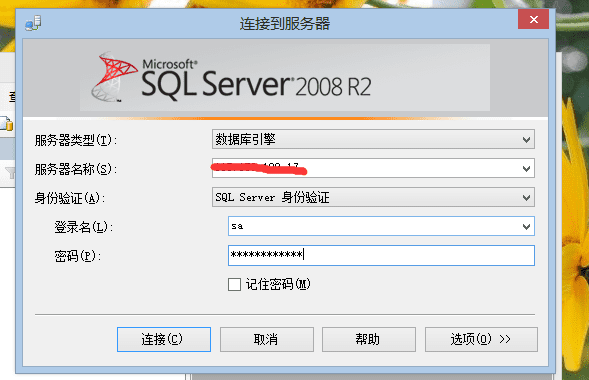Open the 服务器名称 dropdown arrow
This screenshot has height=380, width=589.
coord(526,169)
